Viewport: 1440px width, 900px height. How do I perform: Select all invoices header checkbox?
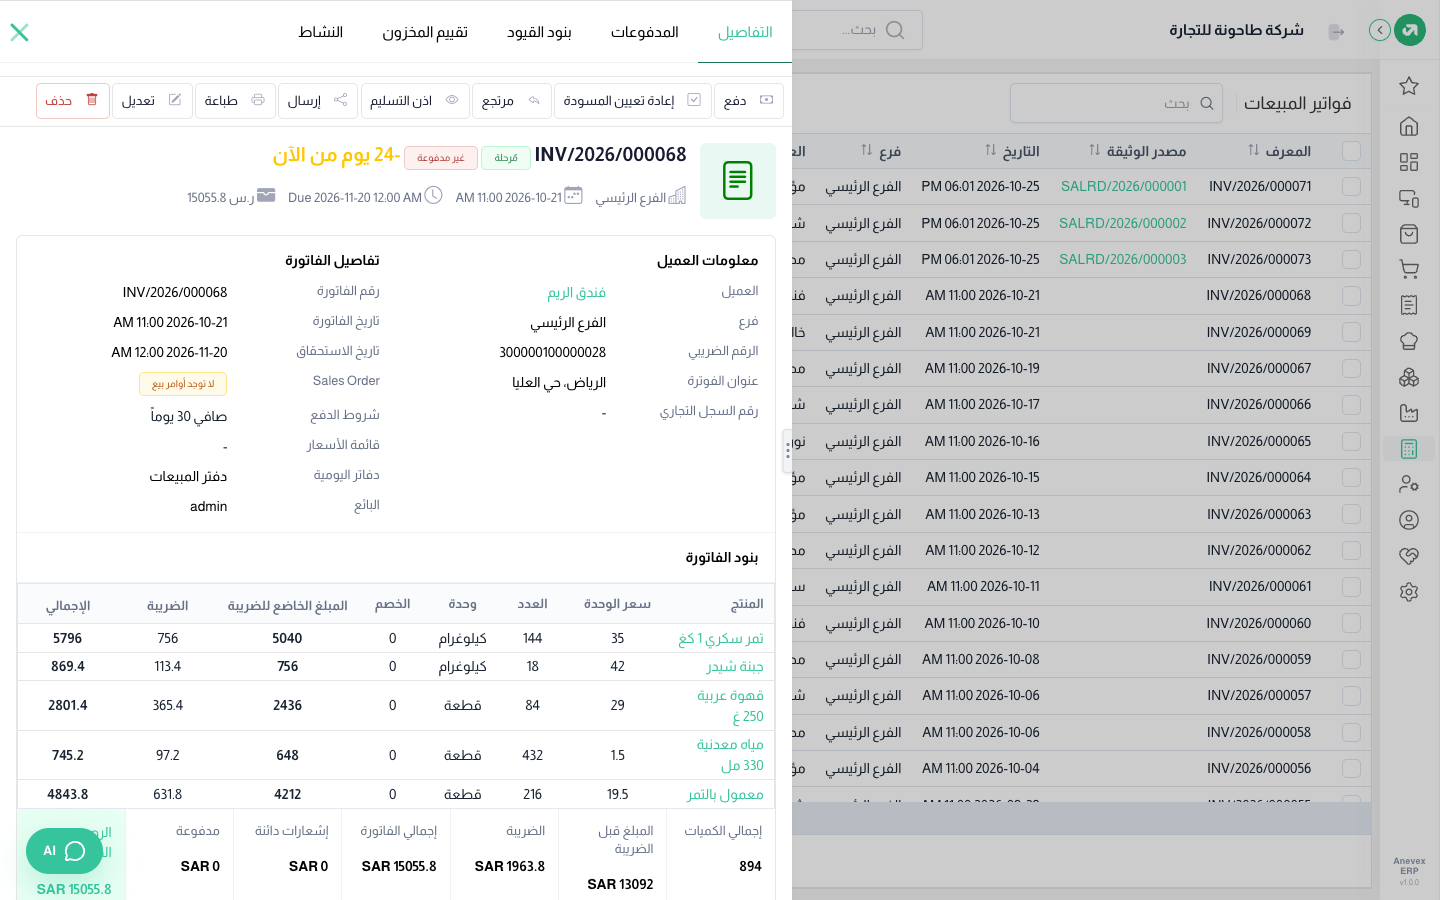click(1352, 151)
